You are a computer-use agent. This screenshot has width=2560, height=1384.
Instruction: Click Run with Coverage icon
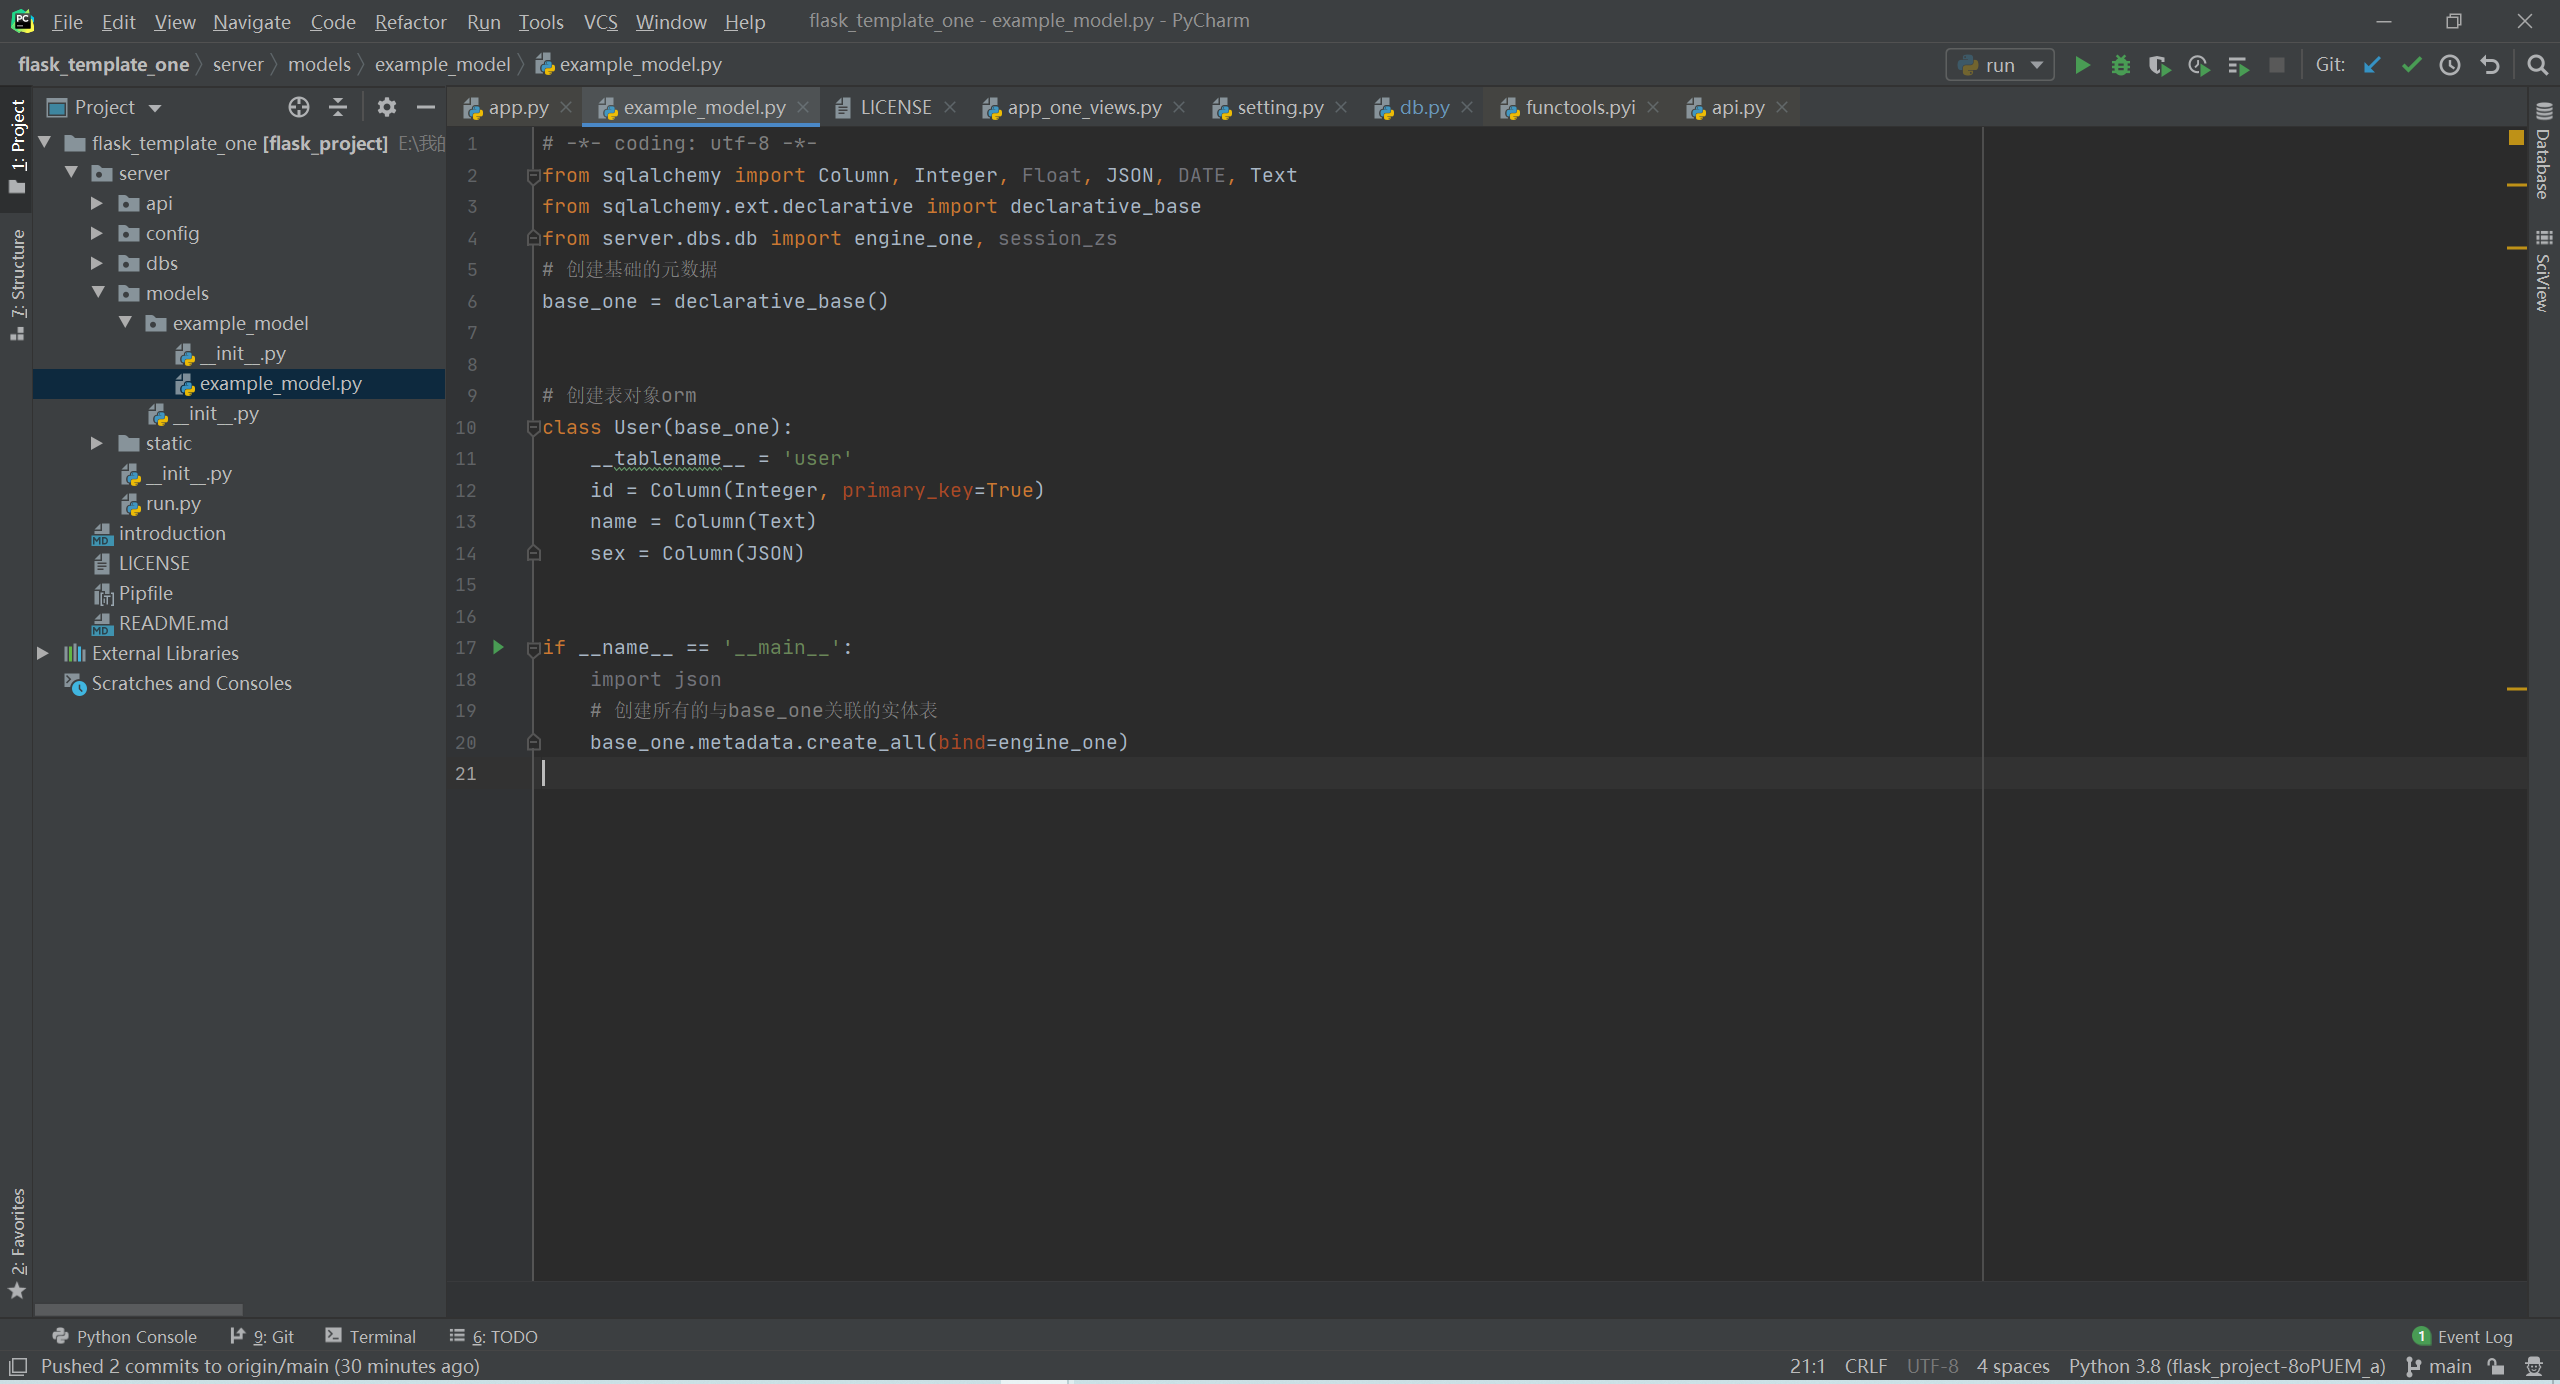click(2159, 65)
